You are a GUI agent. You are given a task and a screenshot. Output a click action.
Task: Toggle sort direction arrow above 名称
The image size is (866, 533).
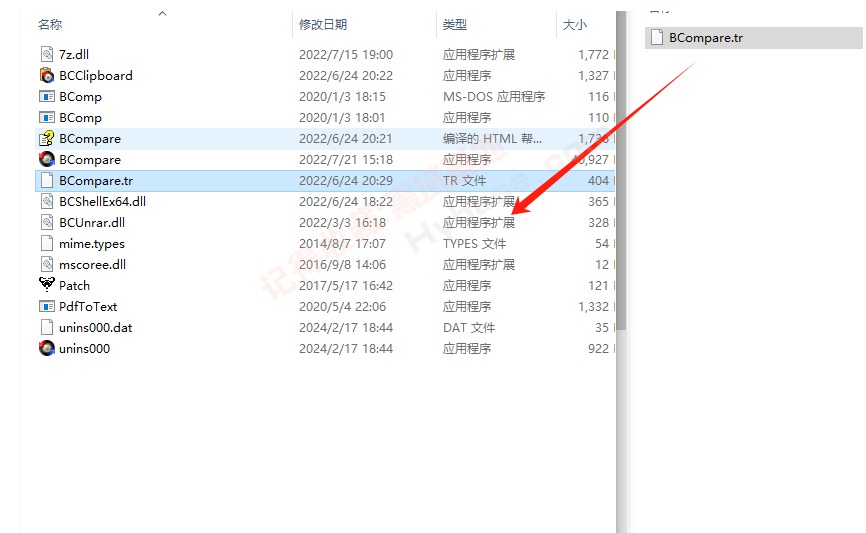(162, 14)
